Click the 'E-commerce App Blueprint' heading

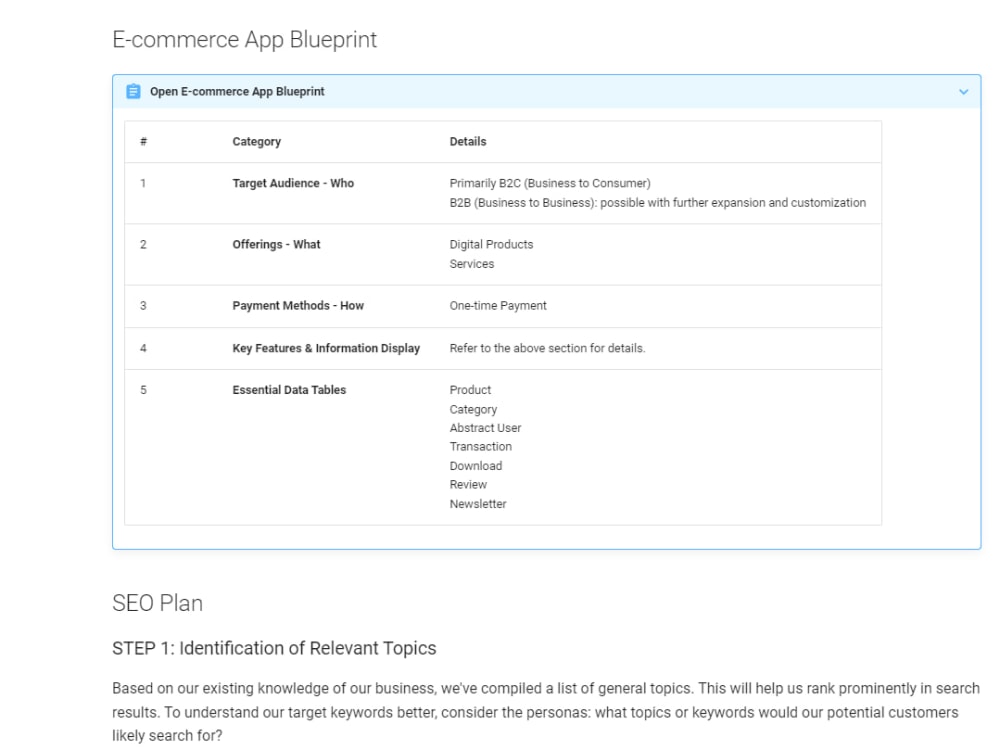(x=244, y=40)
